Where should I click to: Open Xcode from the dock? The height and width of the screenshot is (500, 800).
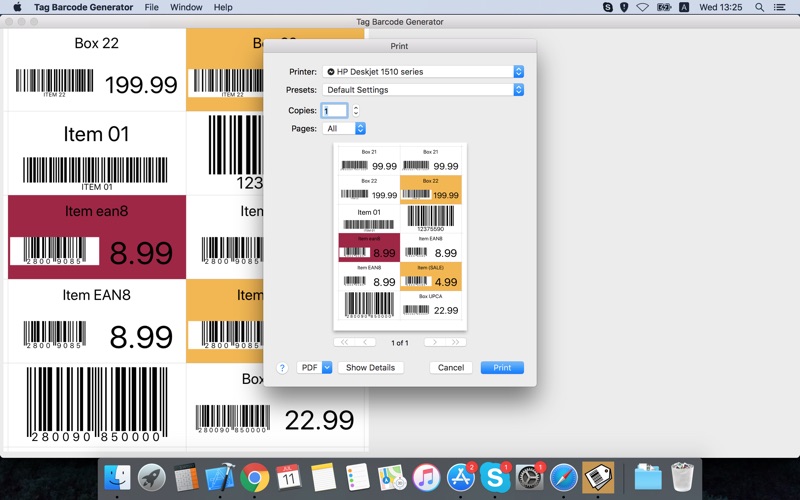220,478
